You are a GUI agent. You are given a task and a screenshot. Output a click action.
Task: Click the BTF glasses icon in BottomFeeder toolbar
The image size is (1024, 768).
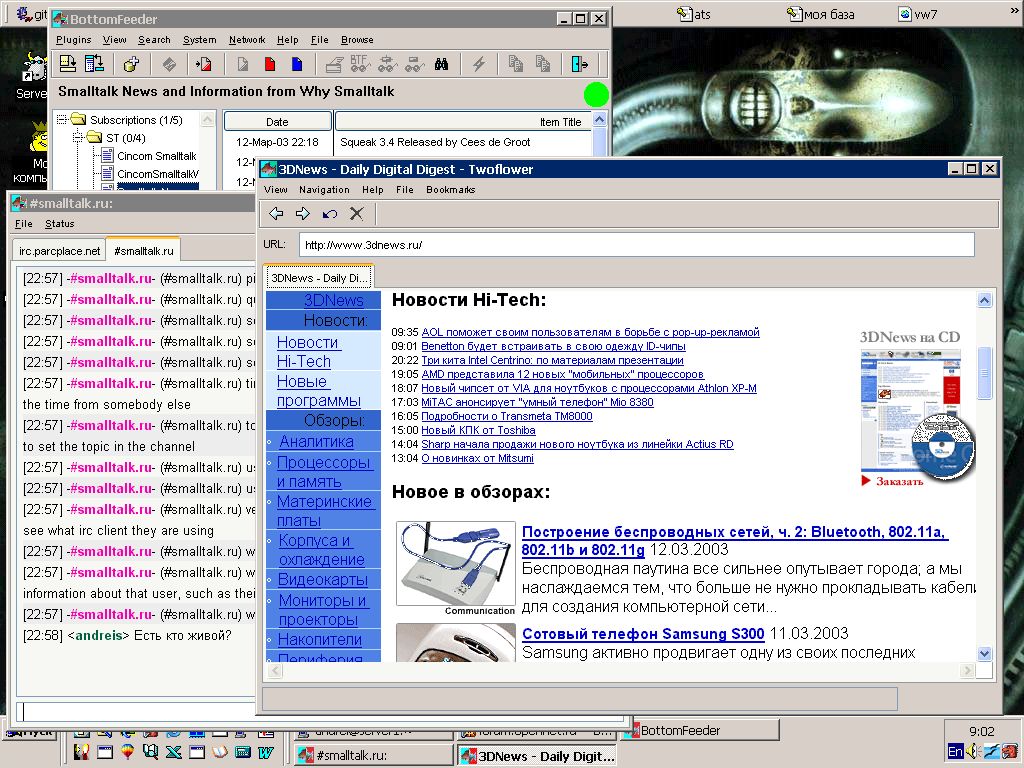click(360, 63)
